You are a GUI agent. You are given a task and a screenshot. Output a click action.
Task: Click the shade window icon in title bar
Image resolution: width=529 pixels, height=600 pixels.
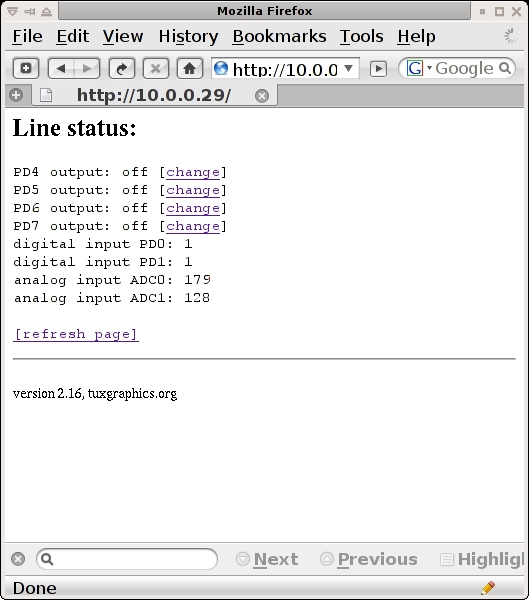[x=46, y=11]
